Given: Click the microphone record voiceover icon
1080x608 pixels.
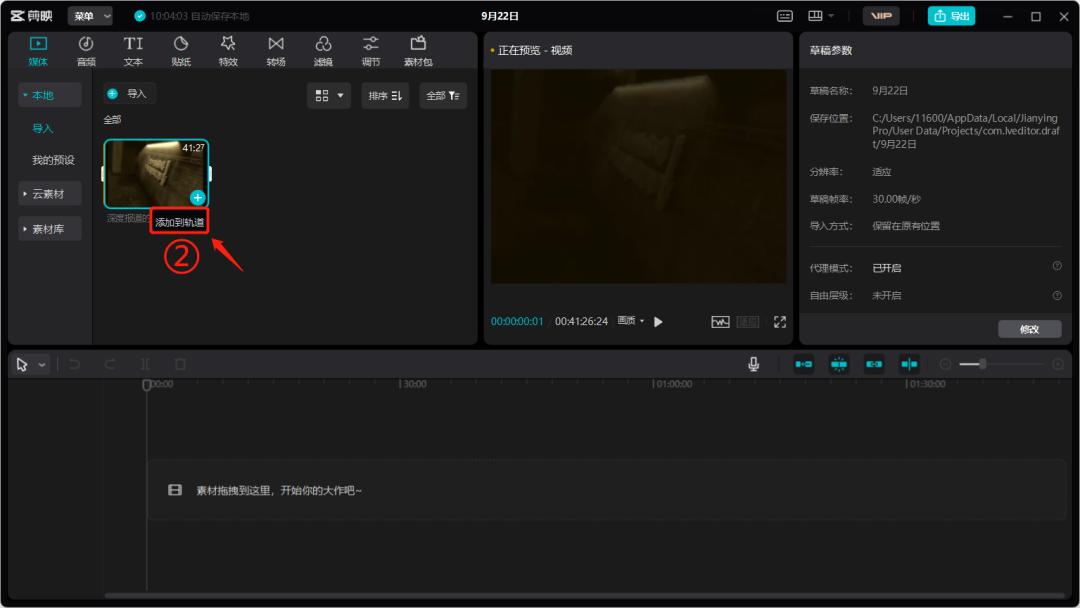Looking at the screenshot, I should (754, 364).
